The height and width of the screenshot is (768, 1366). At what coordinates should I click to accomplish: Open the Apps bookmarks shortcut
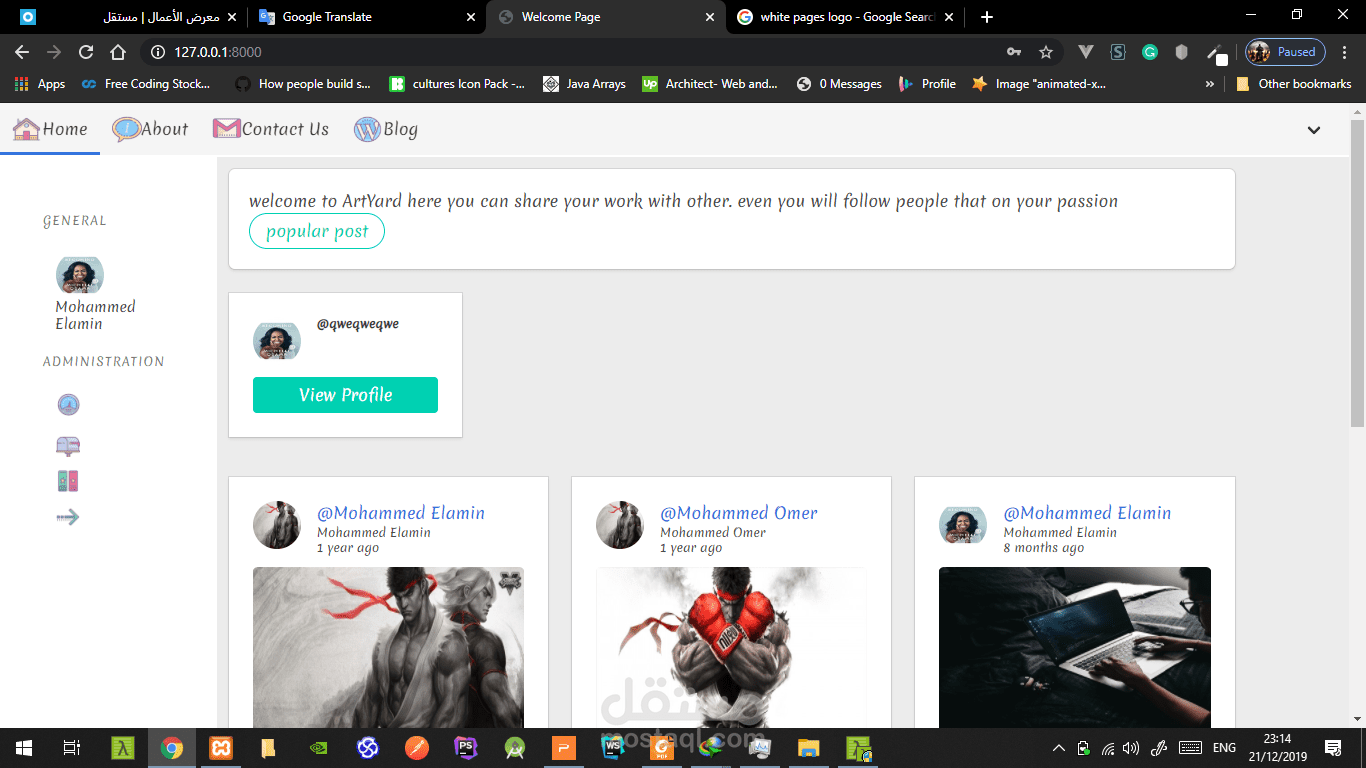coord(40,84)
